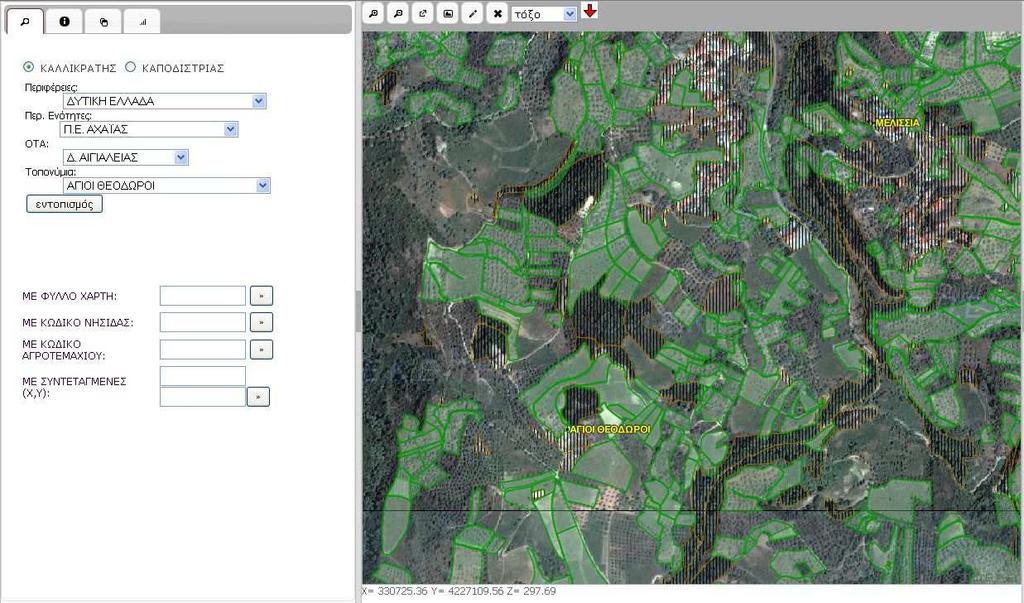Submit the ΜΕ ΚΩΔΙΚΟ ΑΓΡΟΤΕΜΑΧΙΟΥ search arrow button

click(x=261, y=350)
